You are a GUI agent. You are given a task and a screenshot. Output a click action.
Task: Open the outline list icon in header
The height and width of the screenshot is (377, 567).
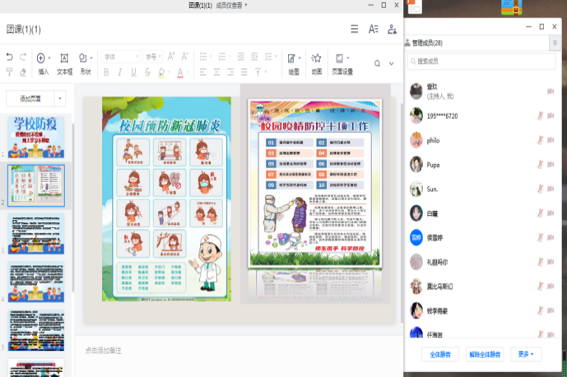354,29
